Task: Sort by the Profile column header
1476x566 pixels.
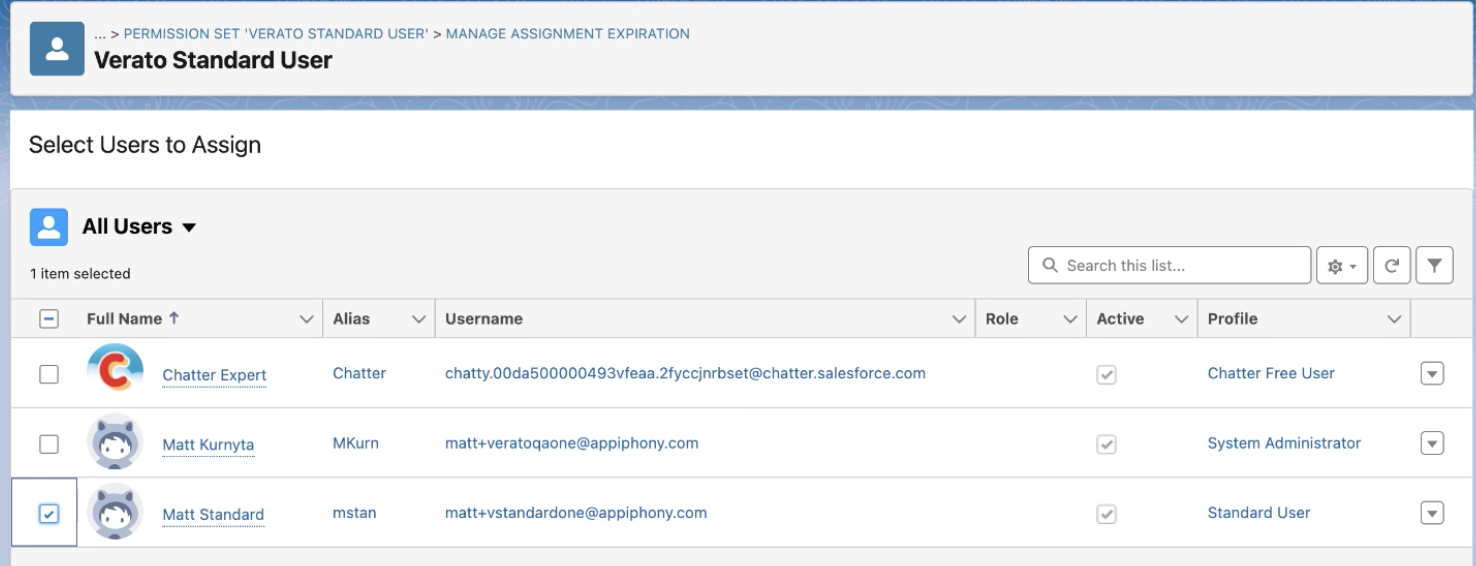Action: tap(1233, 319)
